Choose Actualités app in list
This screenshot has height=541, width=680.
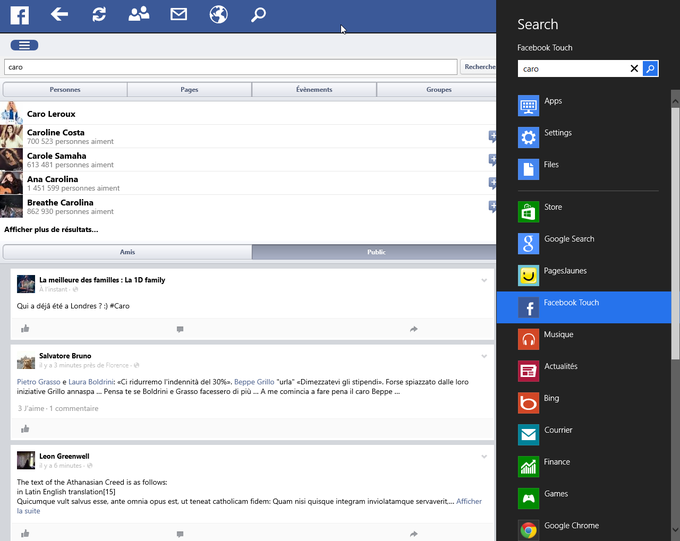(584, 371)
